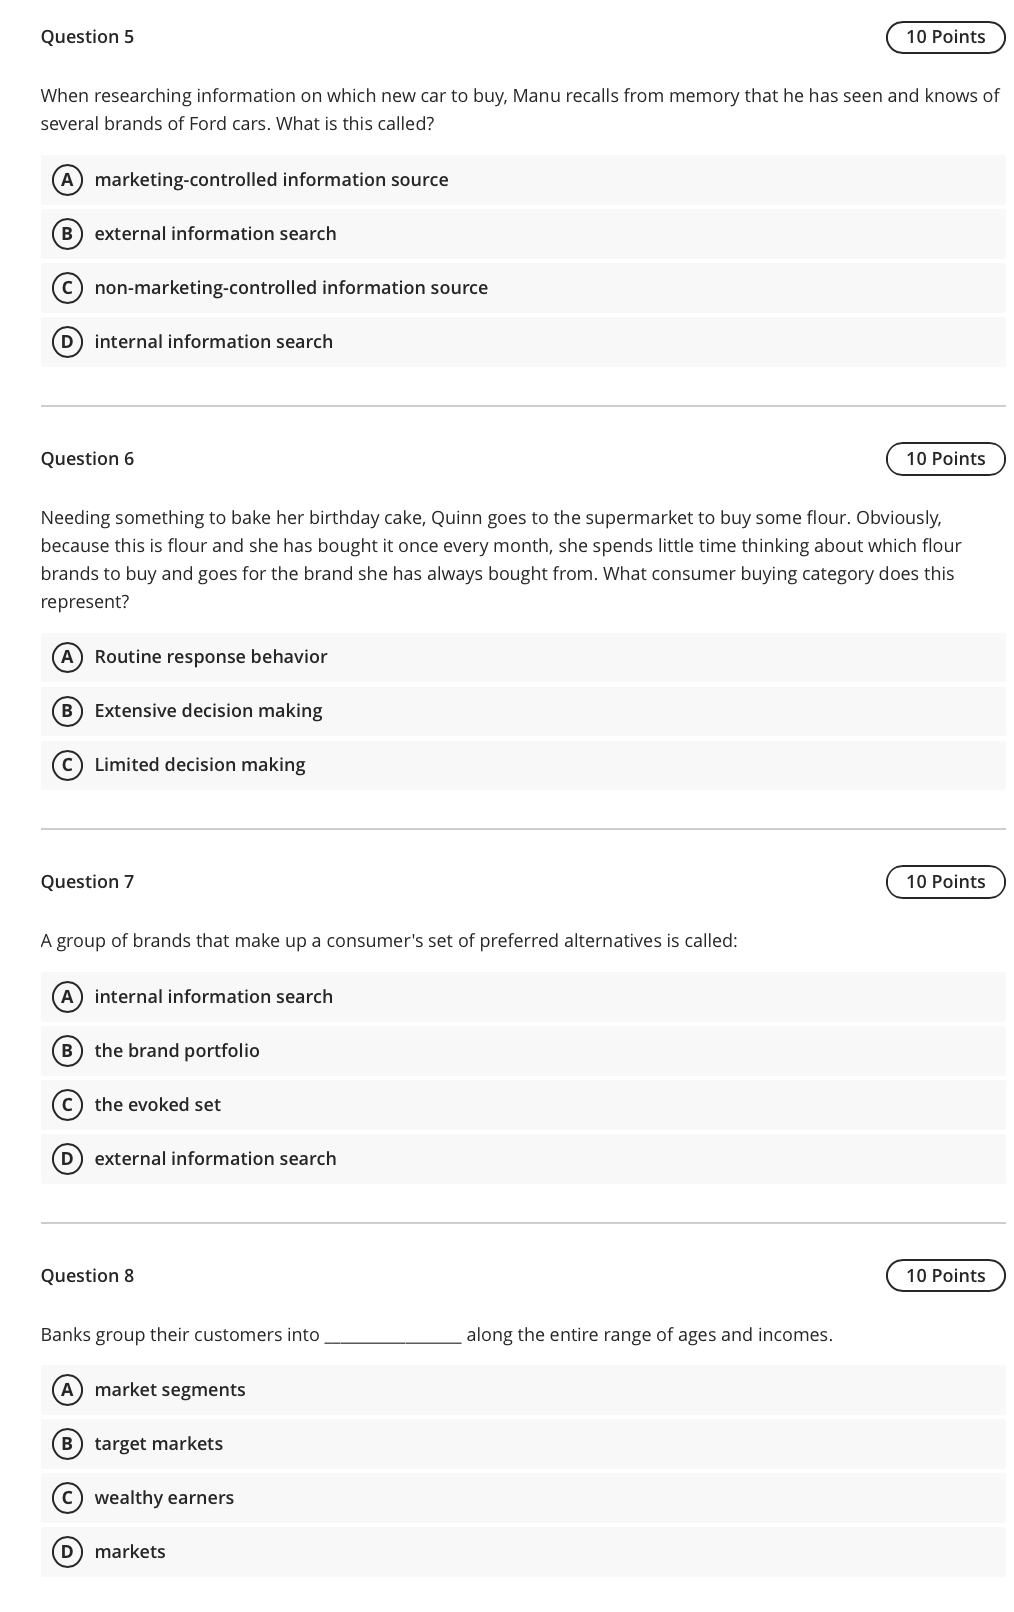
Task: Select Routine response behavior for Question 6
Action: click(x=210, y=657)
